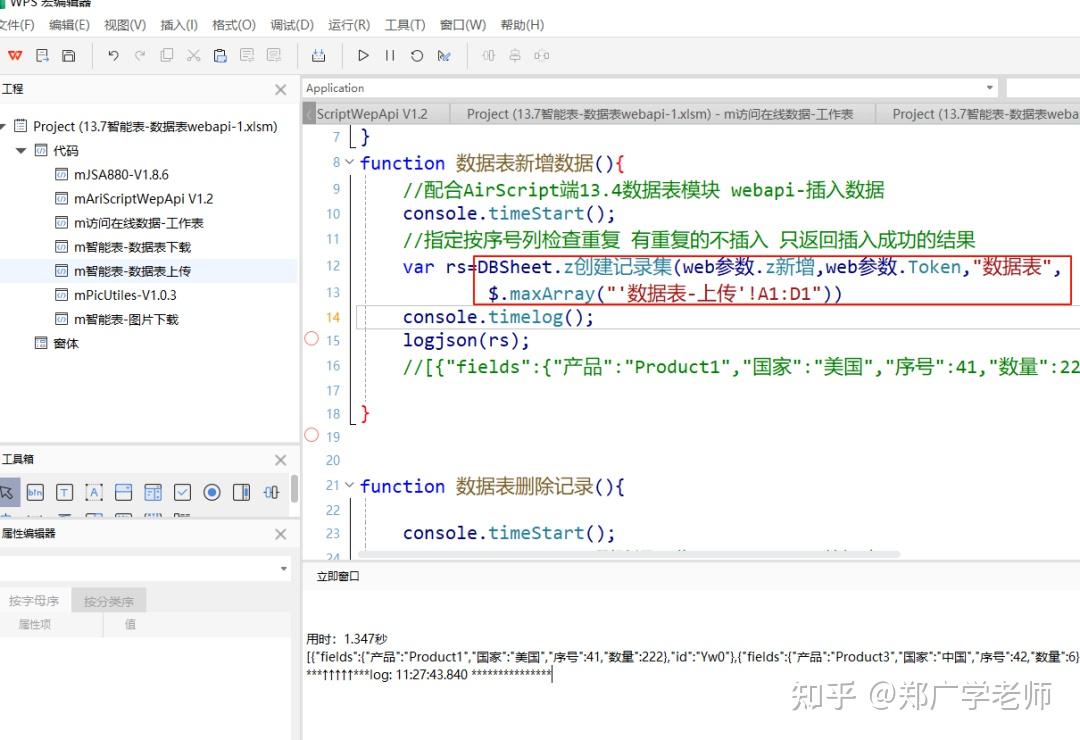The width and height of the screenshot is (1080, 740).
Task: Select the command button control tool
Action: pyautogui.click(x=37, y=492)
